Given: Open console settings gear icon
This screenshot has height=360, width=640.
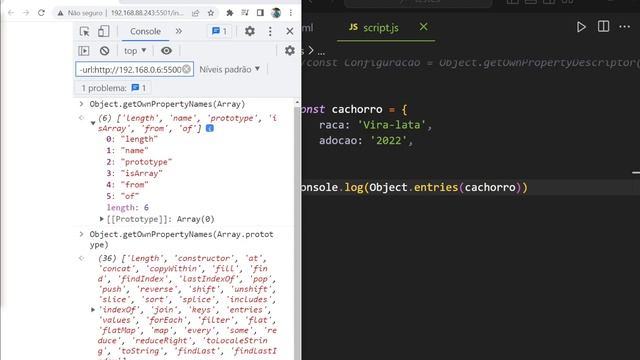Looking at the screenshot, I should coord(290,51).
